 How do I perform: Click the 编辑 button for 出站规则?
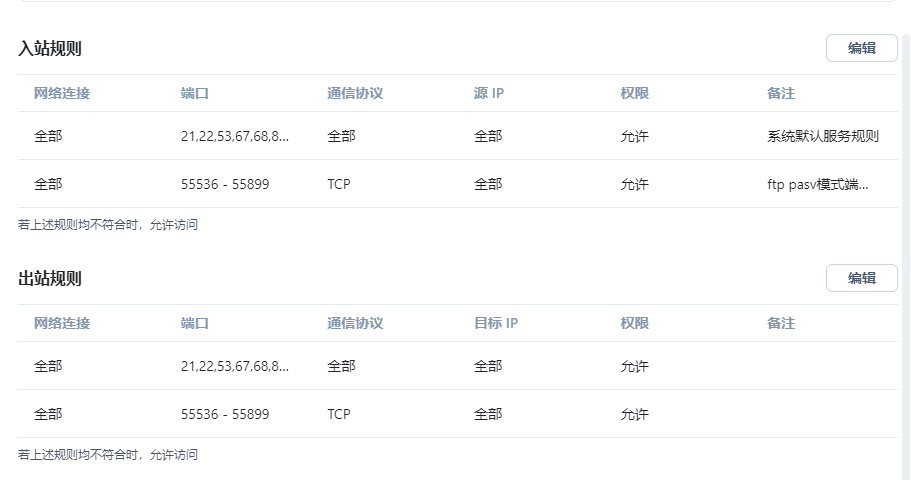click(862, 278)
